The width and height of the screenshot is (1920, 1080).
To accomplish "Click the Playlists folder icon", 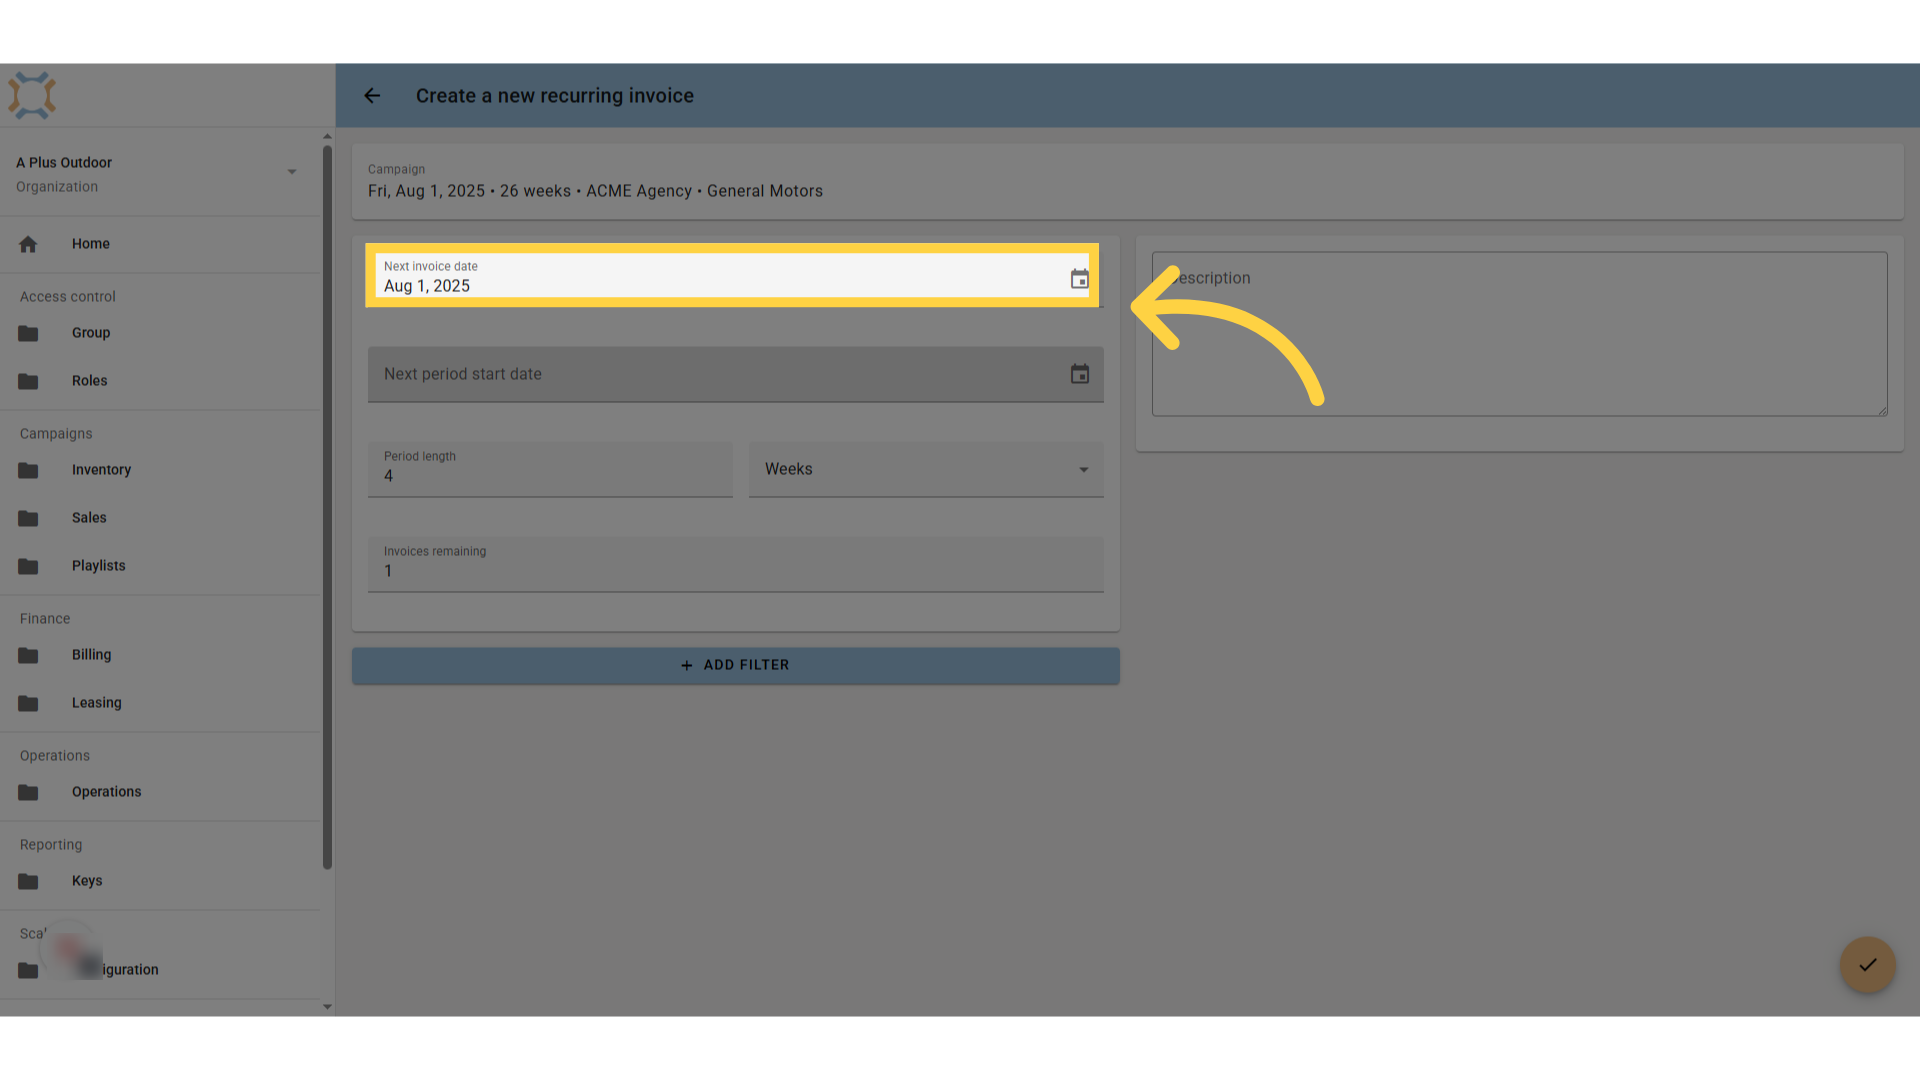I will (x=28, y=566).
